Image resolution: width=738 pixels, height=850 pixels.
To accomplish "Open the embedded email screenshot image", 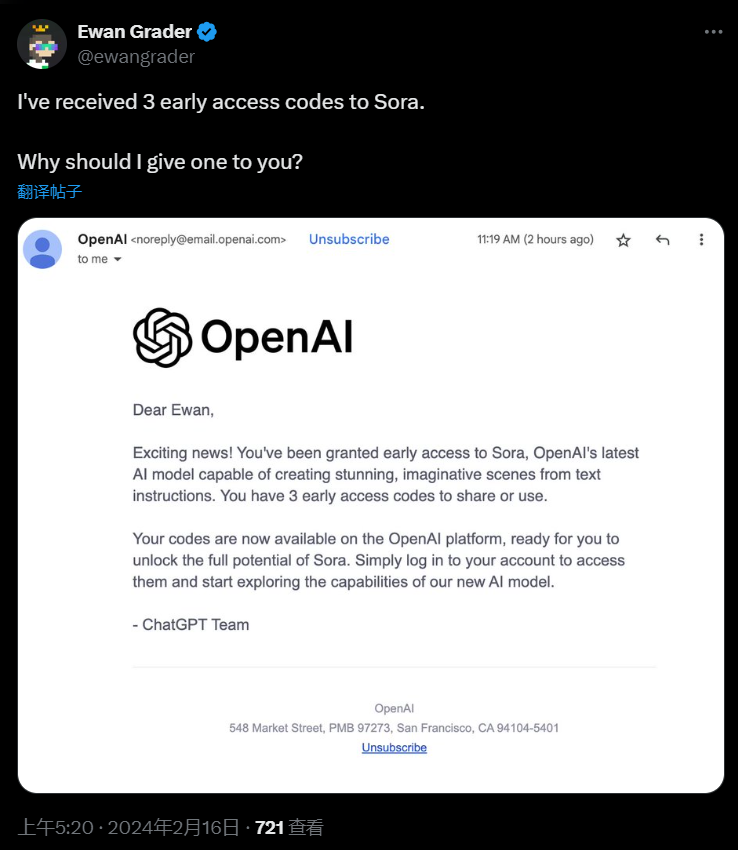I will pos(371,505).
